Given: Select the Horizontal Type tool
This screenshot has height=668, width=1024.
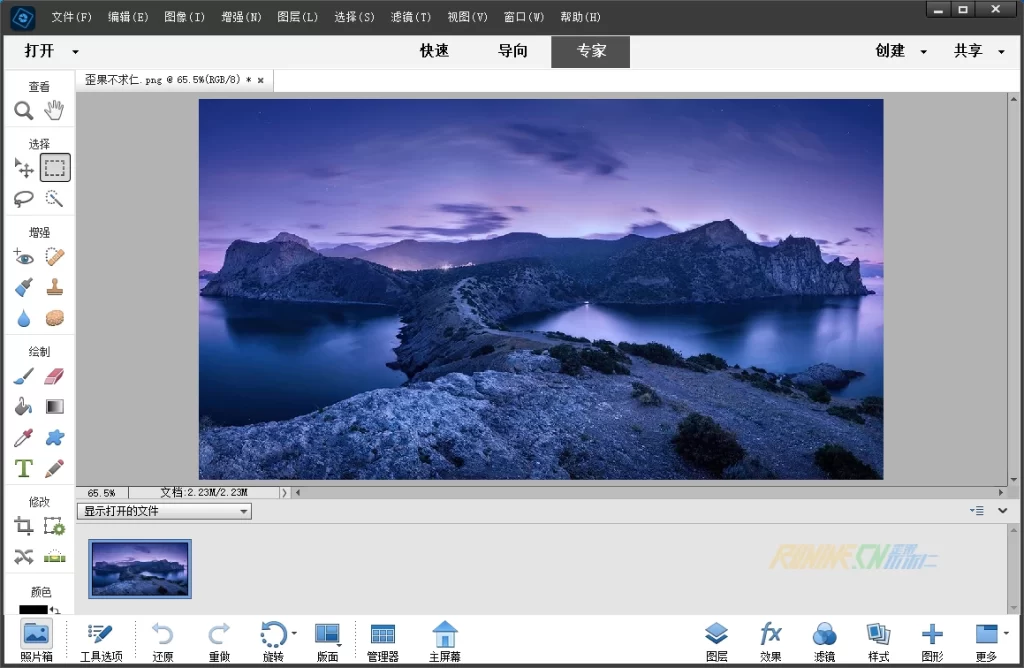Looking at the screenshot, I should 23,467.
